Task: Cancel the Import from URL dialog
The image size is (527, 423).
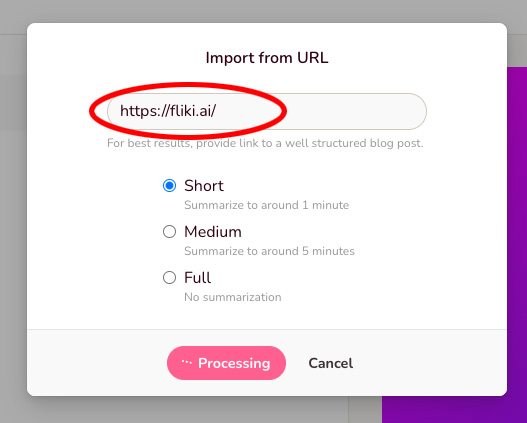Action: [331, 363]
